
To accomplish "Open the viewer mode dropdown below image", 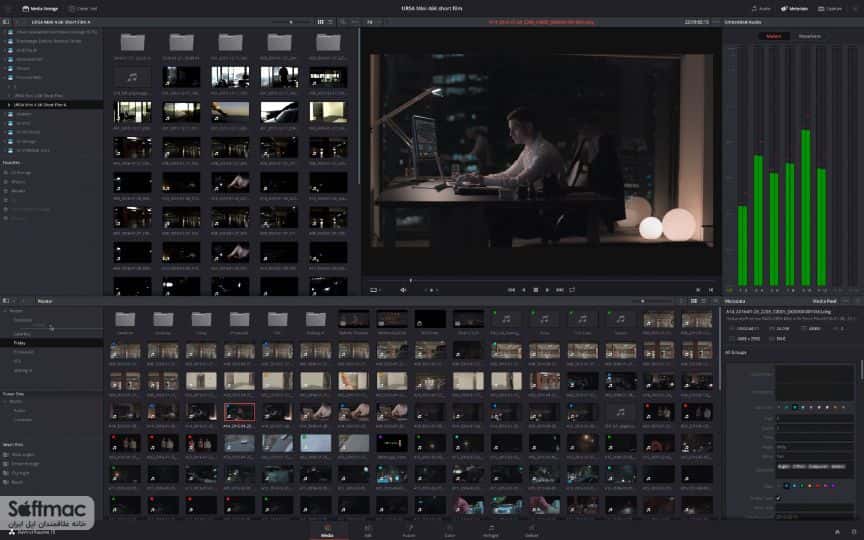I will click(x=375, y=290).
